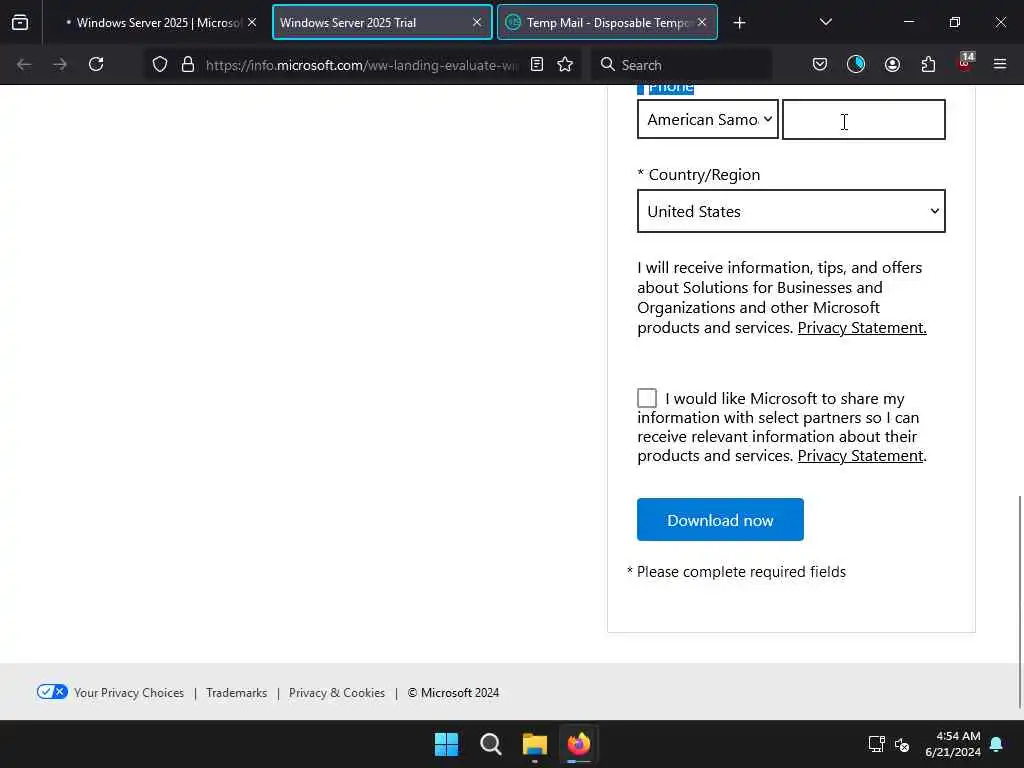Close the Windows Server 2025 Microsoft tab
Viewport: 1024px width, 768px height.
point(252,22)
